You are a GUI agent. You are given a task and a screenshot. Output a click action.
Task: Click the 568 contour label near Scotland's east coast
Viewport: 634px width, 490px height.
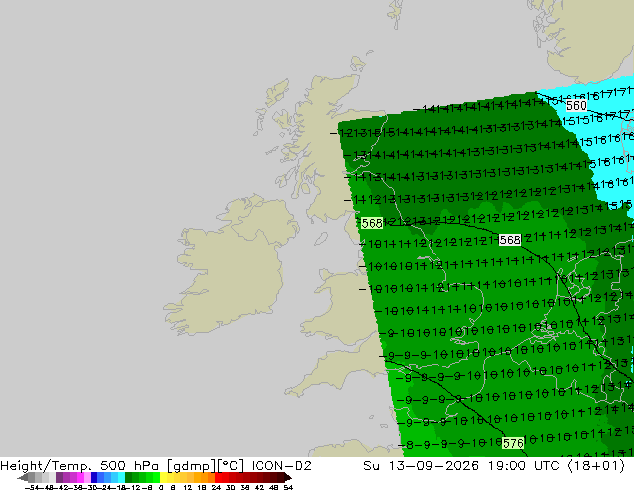372,223
